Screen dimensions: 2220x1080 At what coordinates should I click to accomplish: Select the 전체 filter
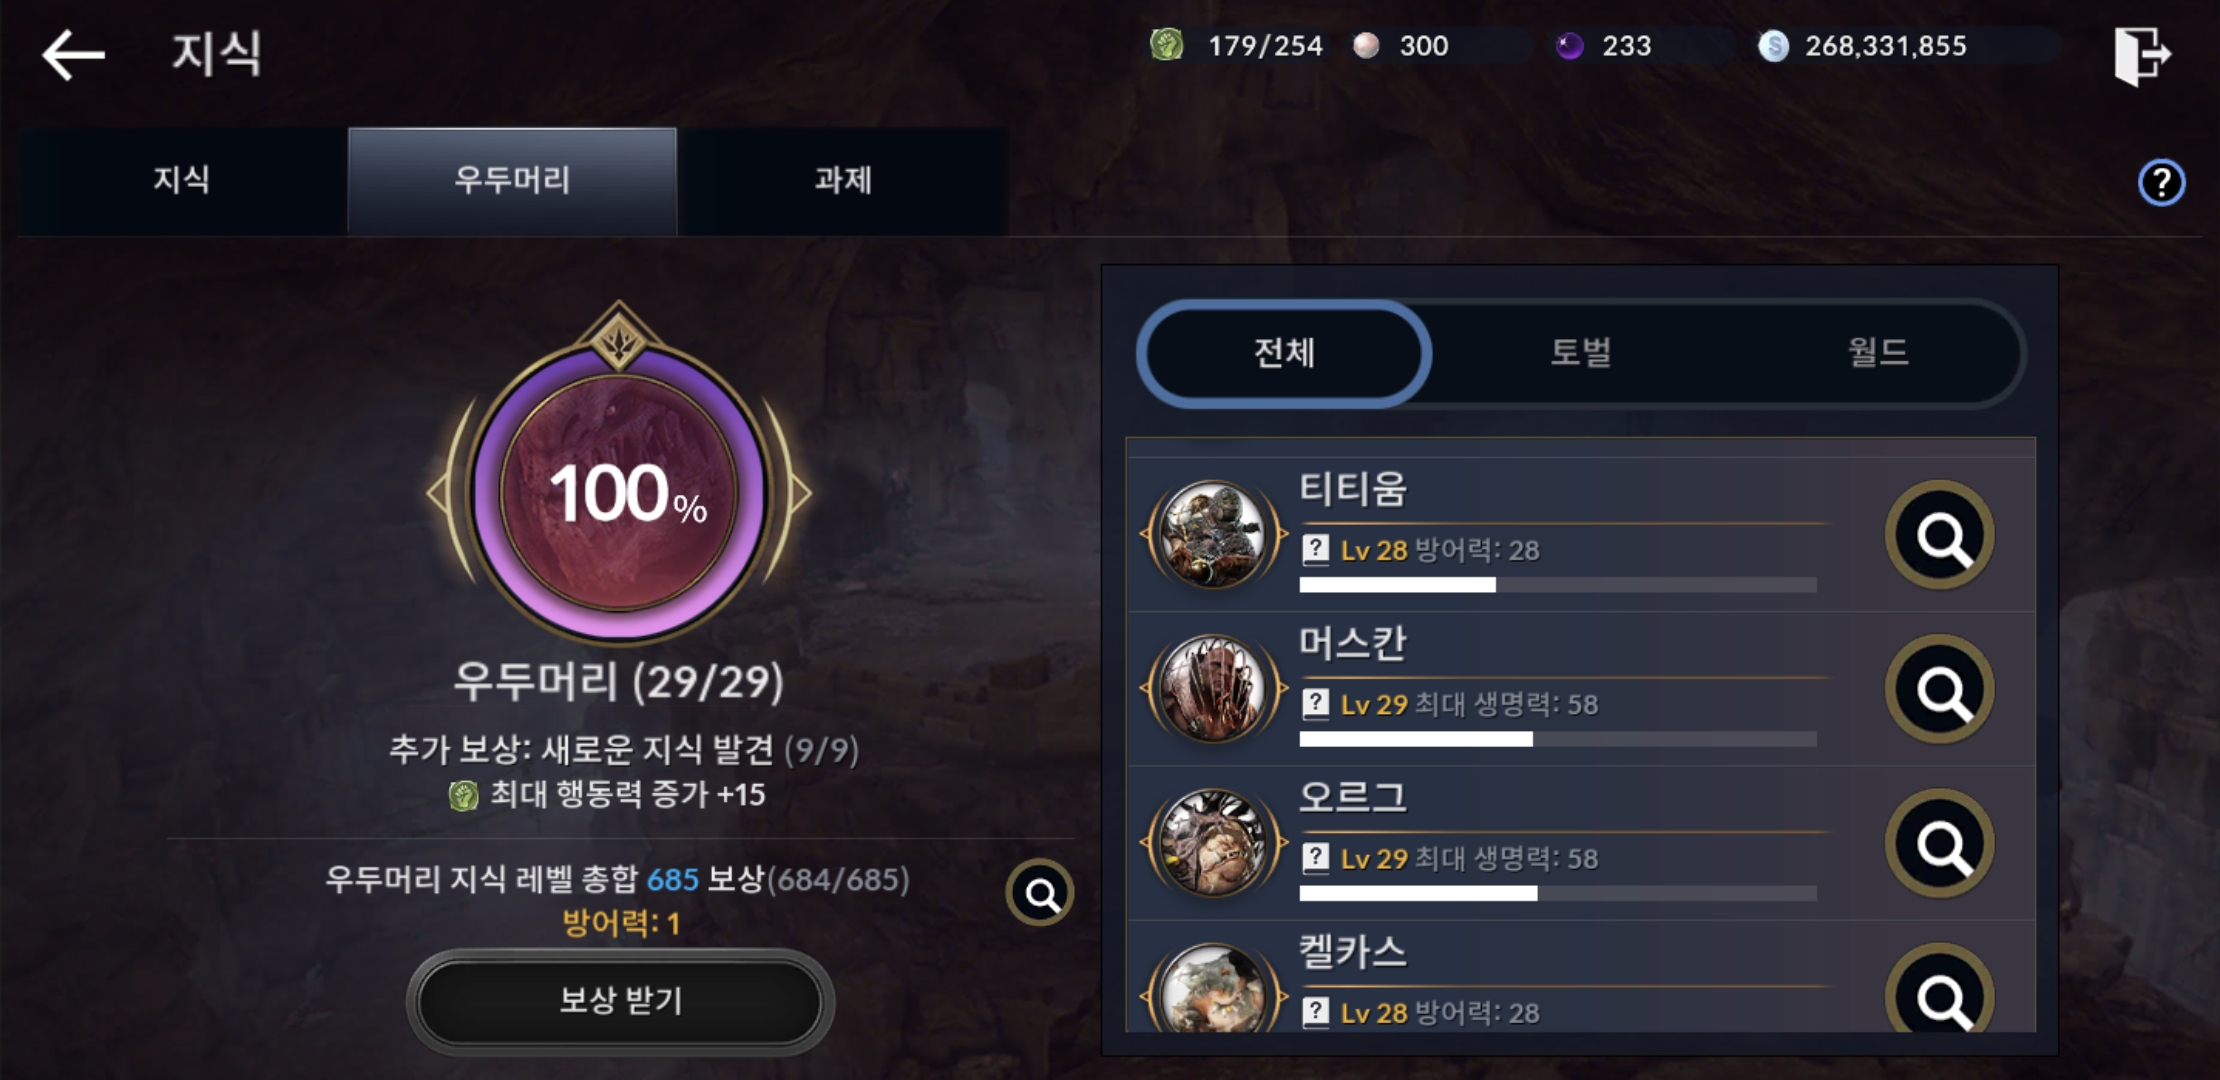click(1284, 353)
